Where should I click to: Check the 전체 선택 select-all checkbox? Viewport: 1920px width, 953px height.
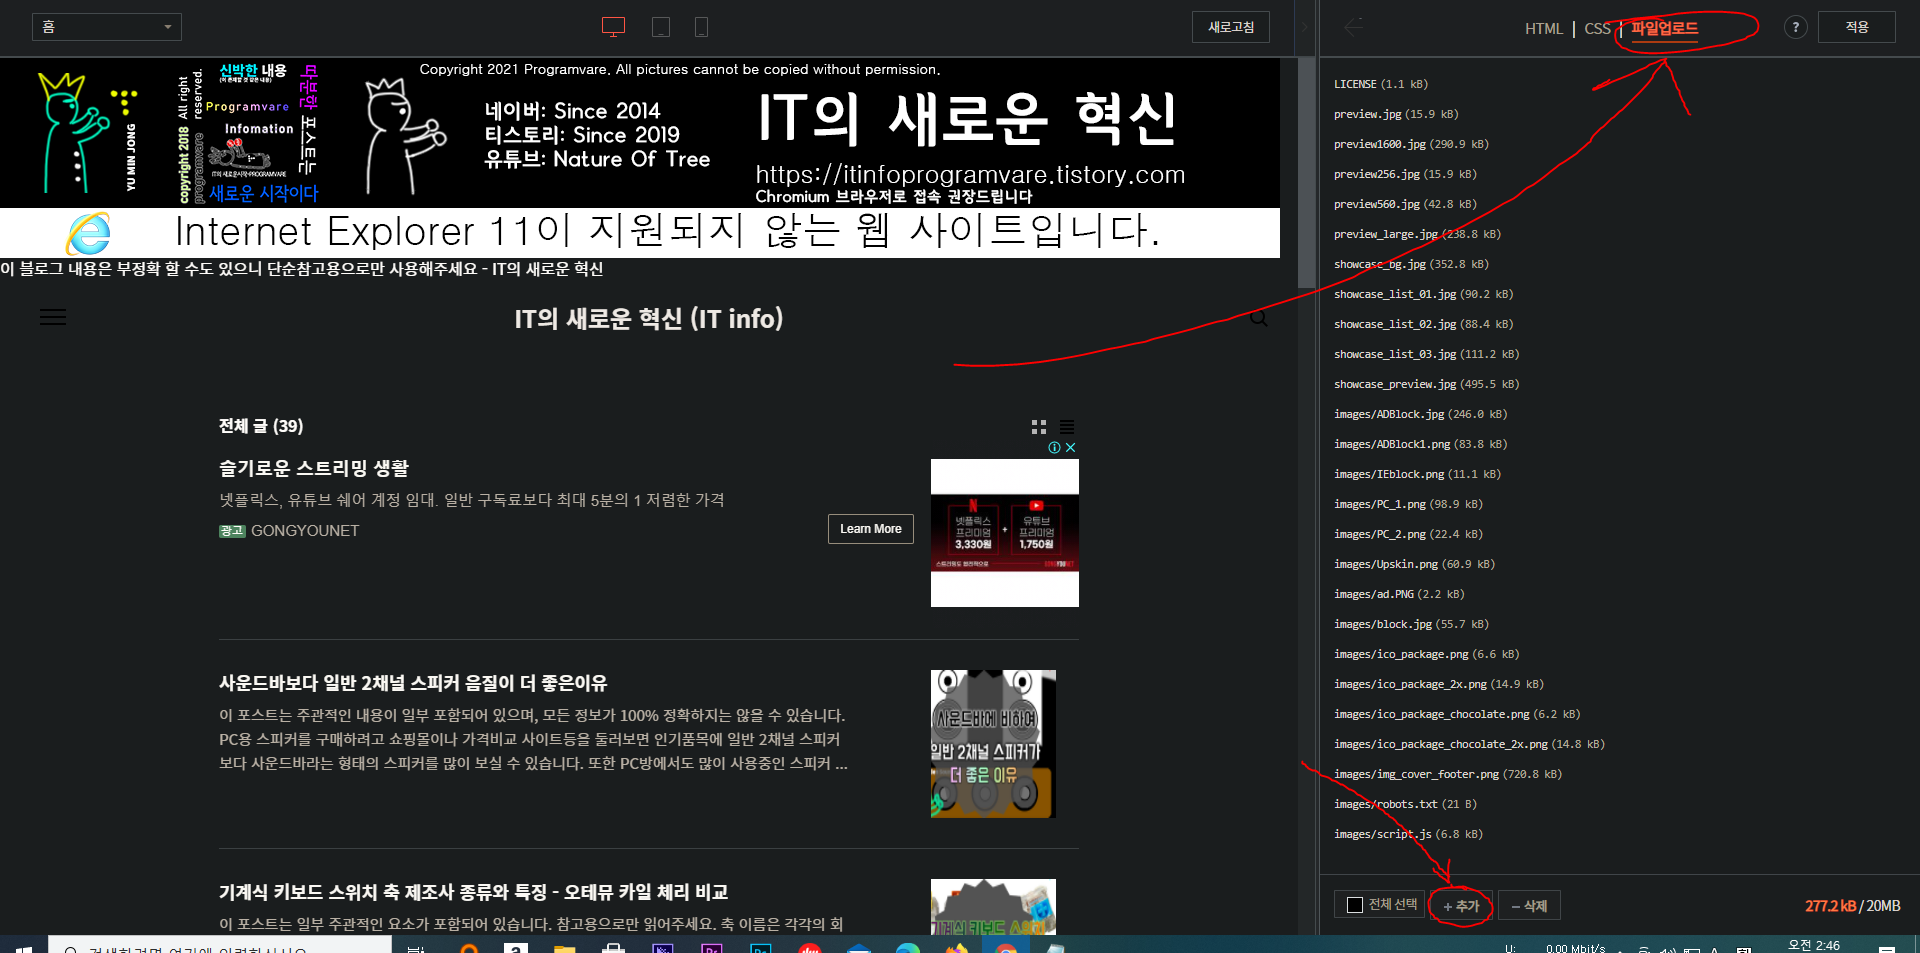click(x=1355, y=905)
